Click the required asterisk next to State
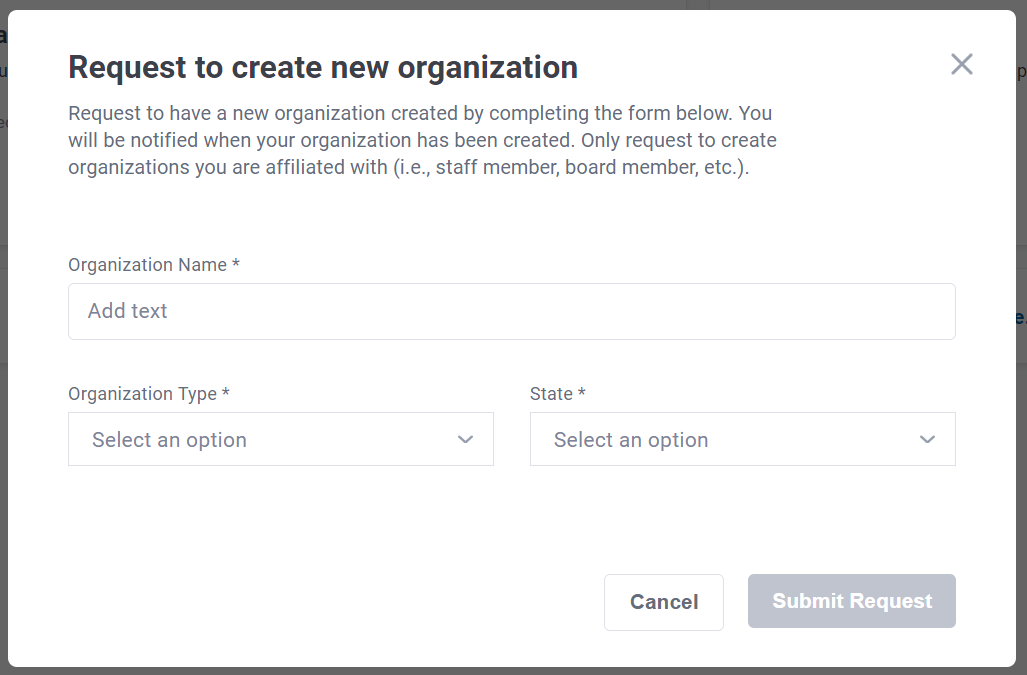 582,394
